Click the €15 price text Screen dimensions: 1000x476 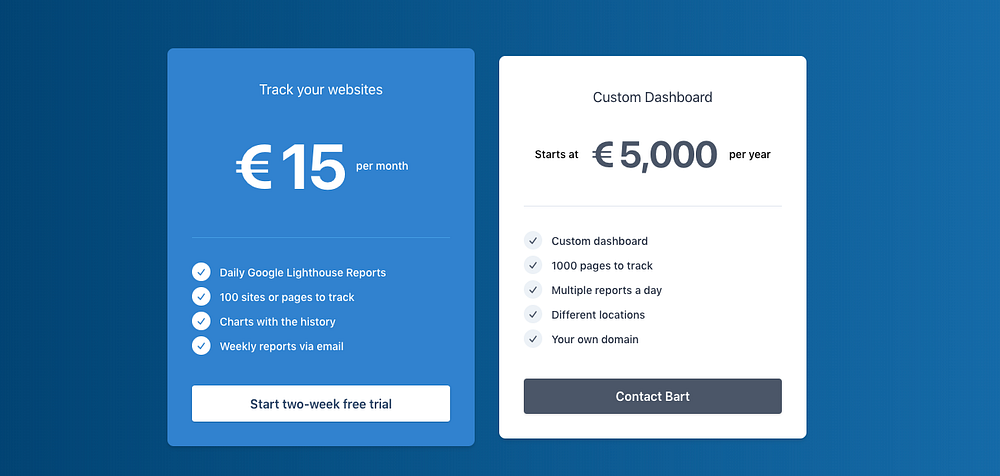click(x=291, y=167)
